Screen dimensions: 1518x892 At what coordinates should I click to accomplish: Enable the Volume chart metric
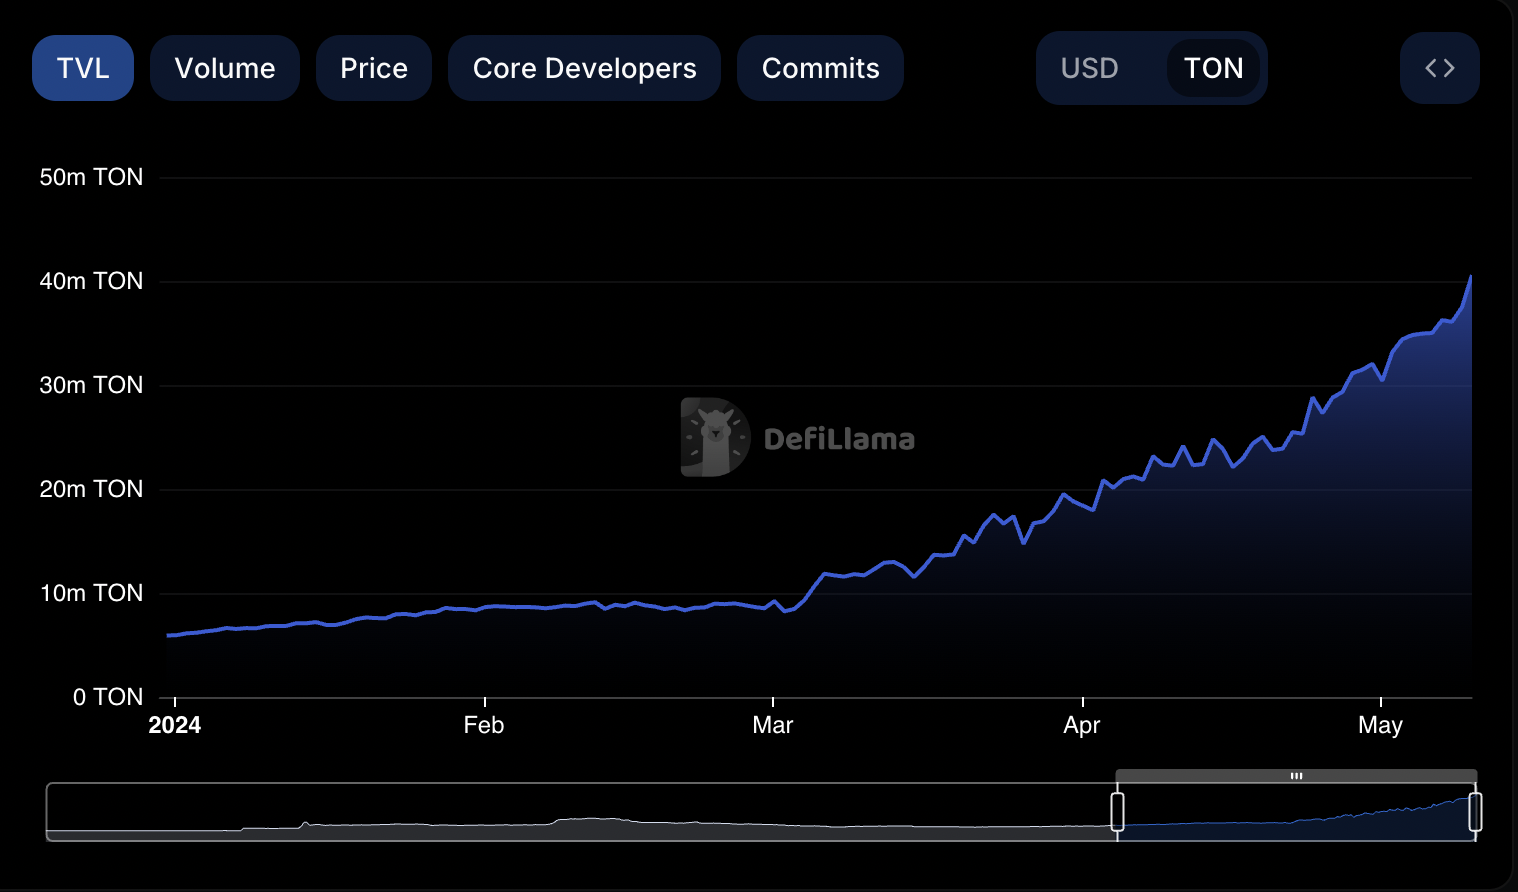pyautogui.click(x=225, y=68)
